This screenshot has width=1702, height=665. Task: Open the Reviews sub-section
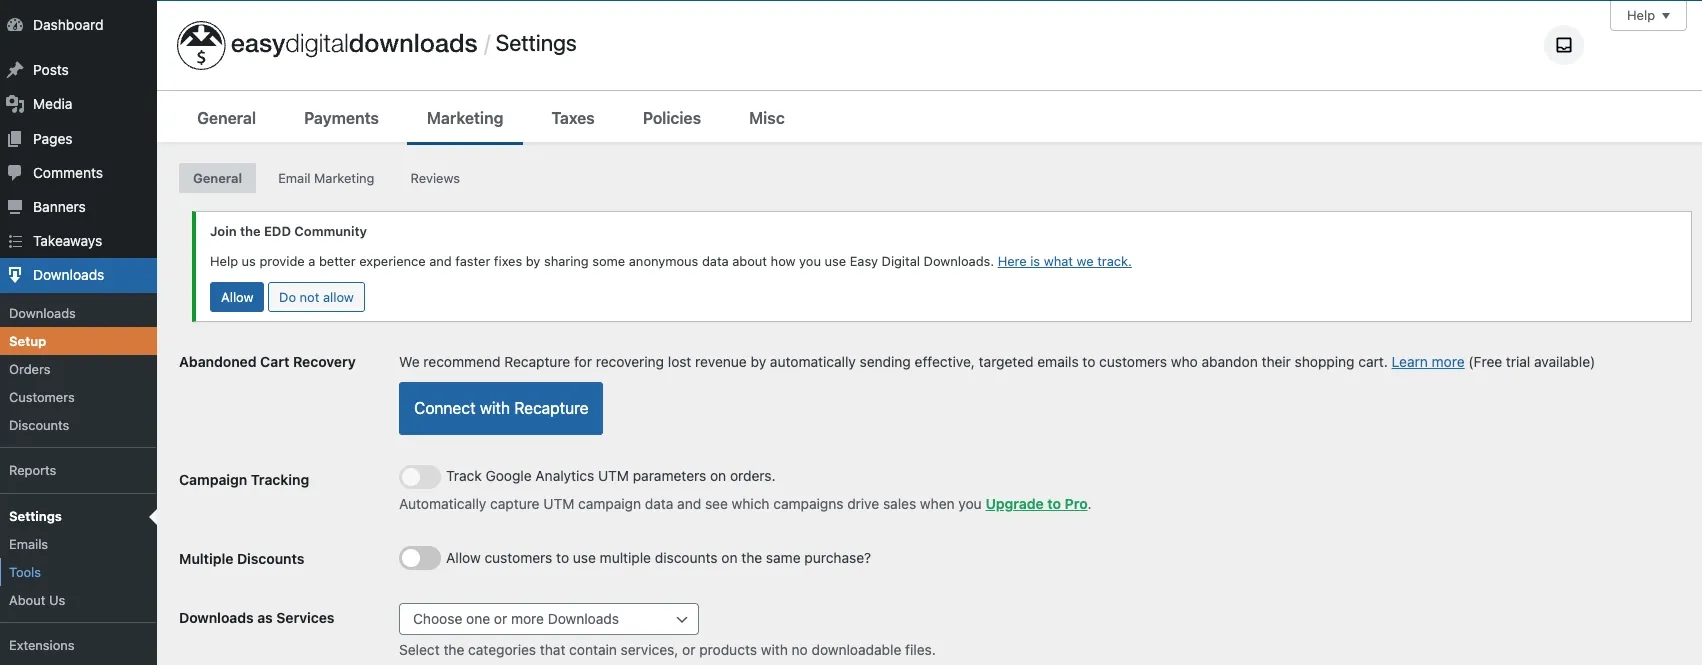(x=435, y=178)
